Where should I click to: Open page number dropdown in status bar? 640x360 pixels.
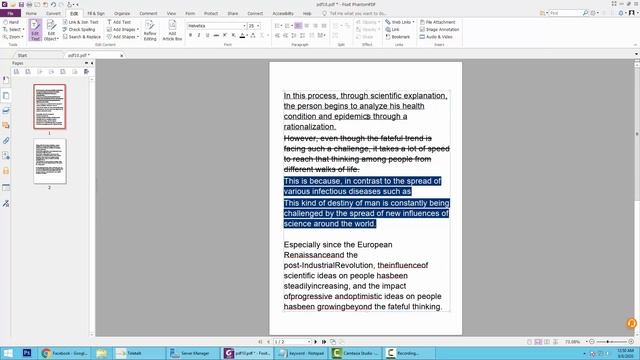coord(309,342)
